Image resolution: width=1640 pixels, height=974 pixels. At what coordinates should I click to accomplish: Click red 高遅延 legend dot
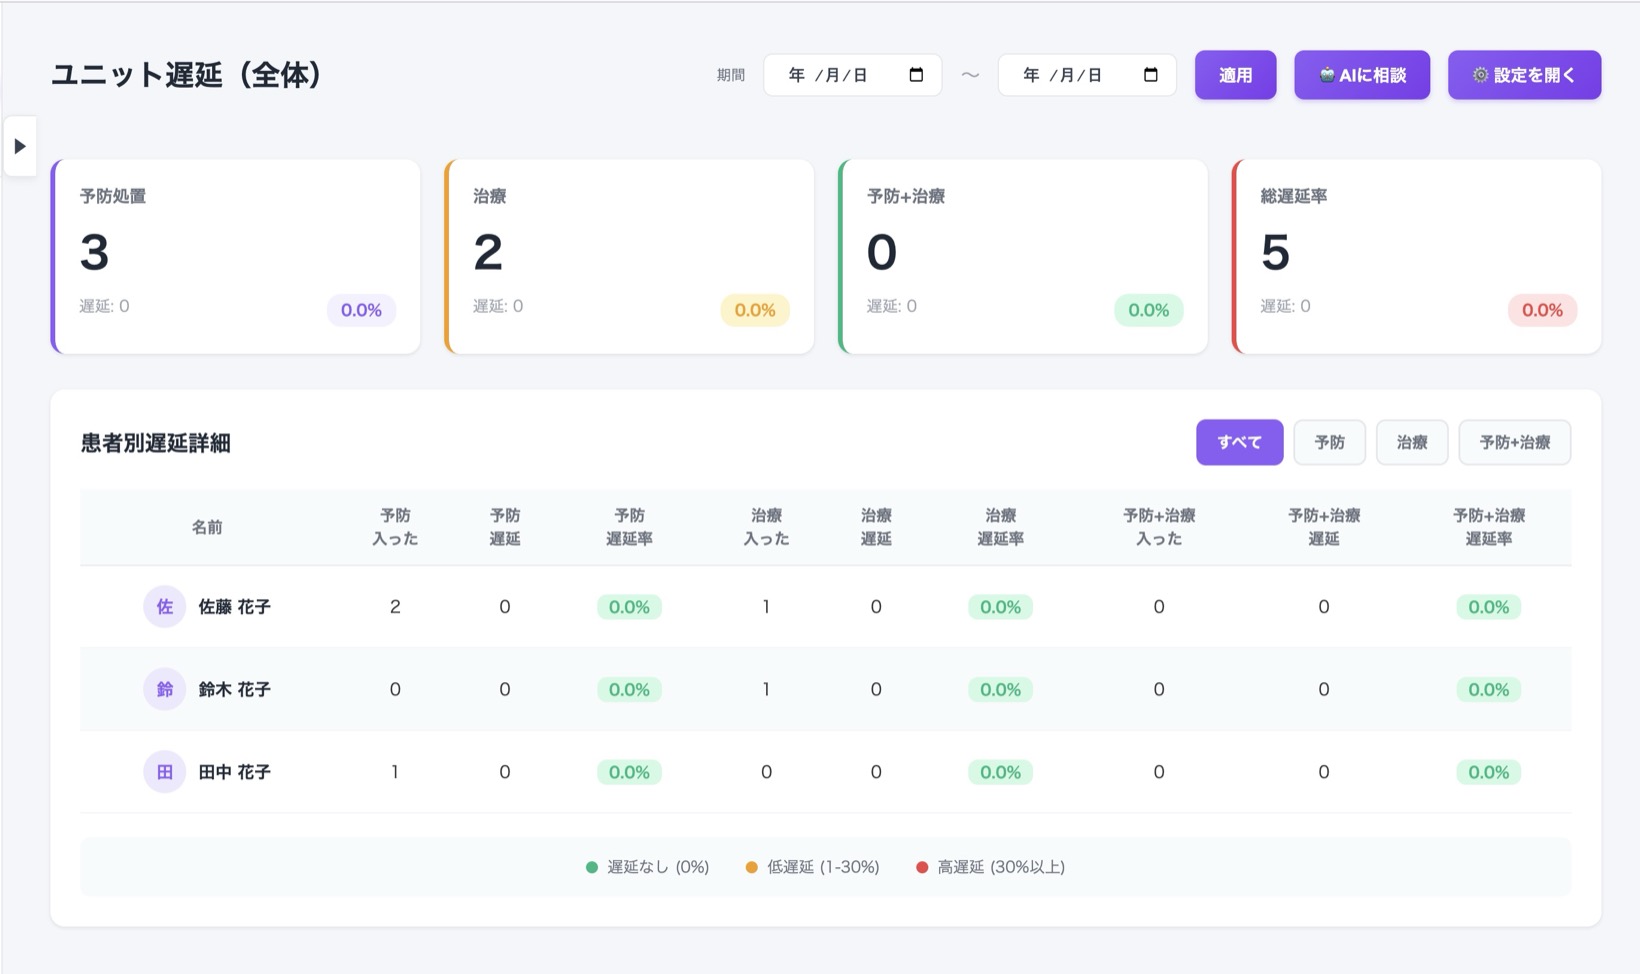click(922, 867)
